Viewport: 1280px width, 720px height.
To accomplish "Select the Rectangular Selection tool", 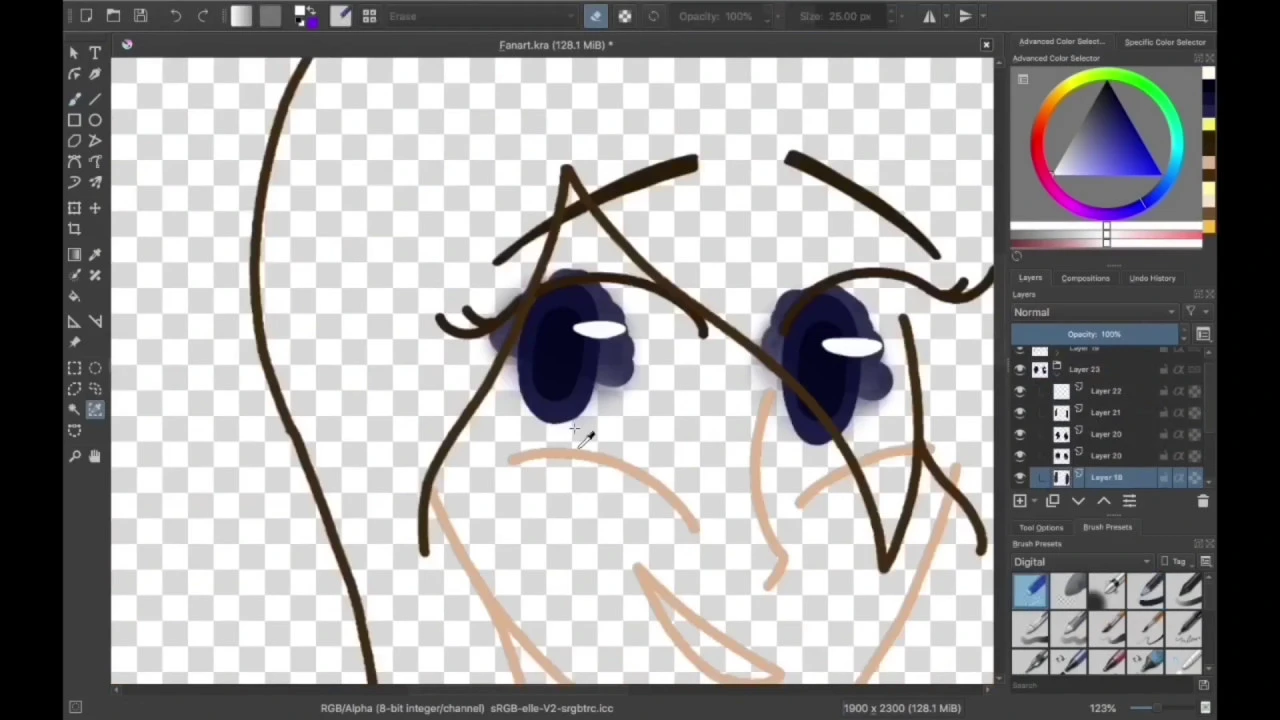I will (x=74, y=368).
